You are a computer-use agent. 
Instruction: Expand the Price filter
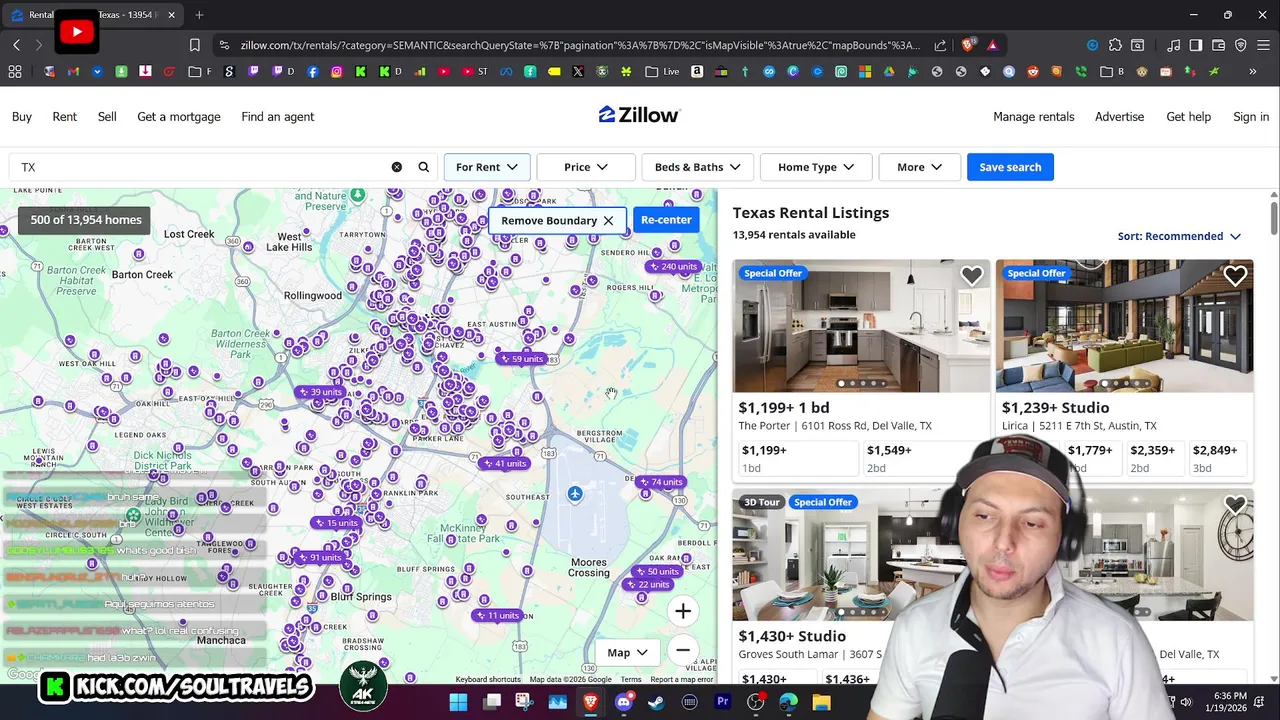point(586,167)
